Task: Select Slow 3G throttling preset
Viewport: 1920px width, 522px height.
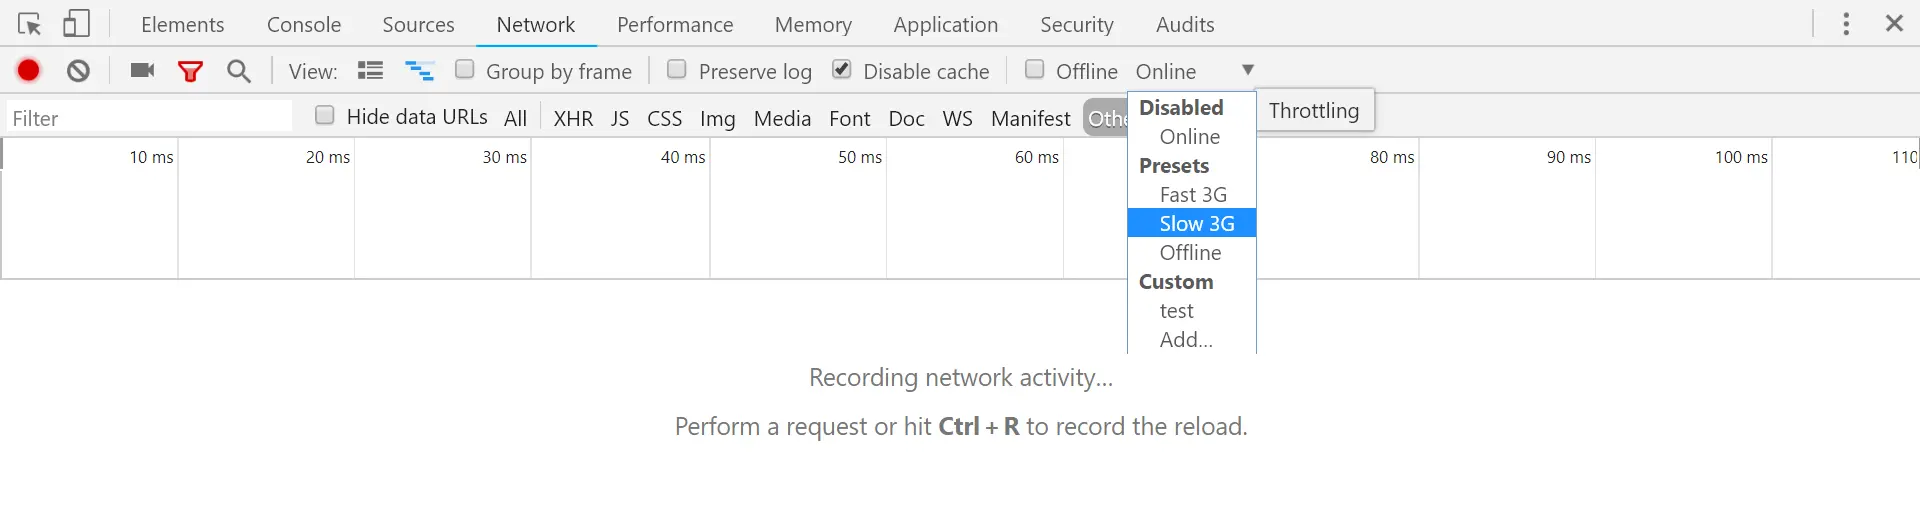Action: [1196, 224]
